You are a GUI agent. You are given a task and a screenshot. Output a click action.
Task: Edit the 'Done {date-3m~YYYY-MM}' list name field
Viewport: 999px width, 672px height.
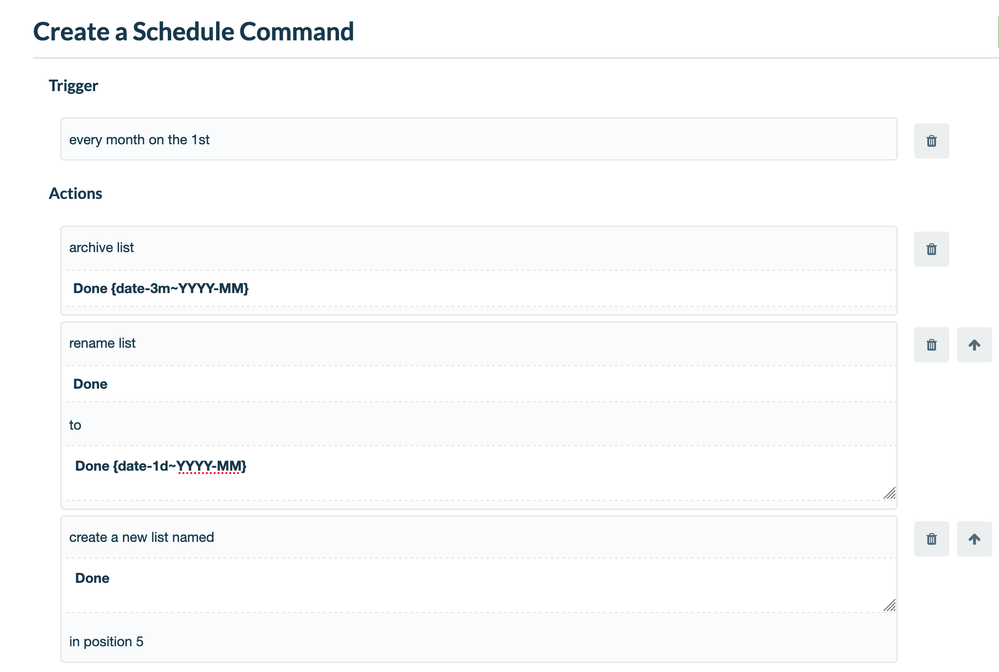(478, 289)
